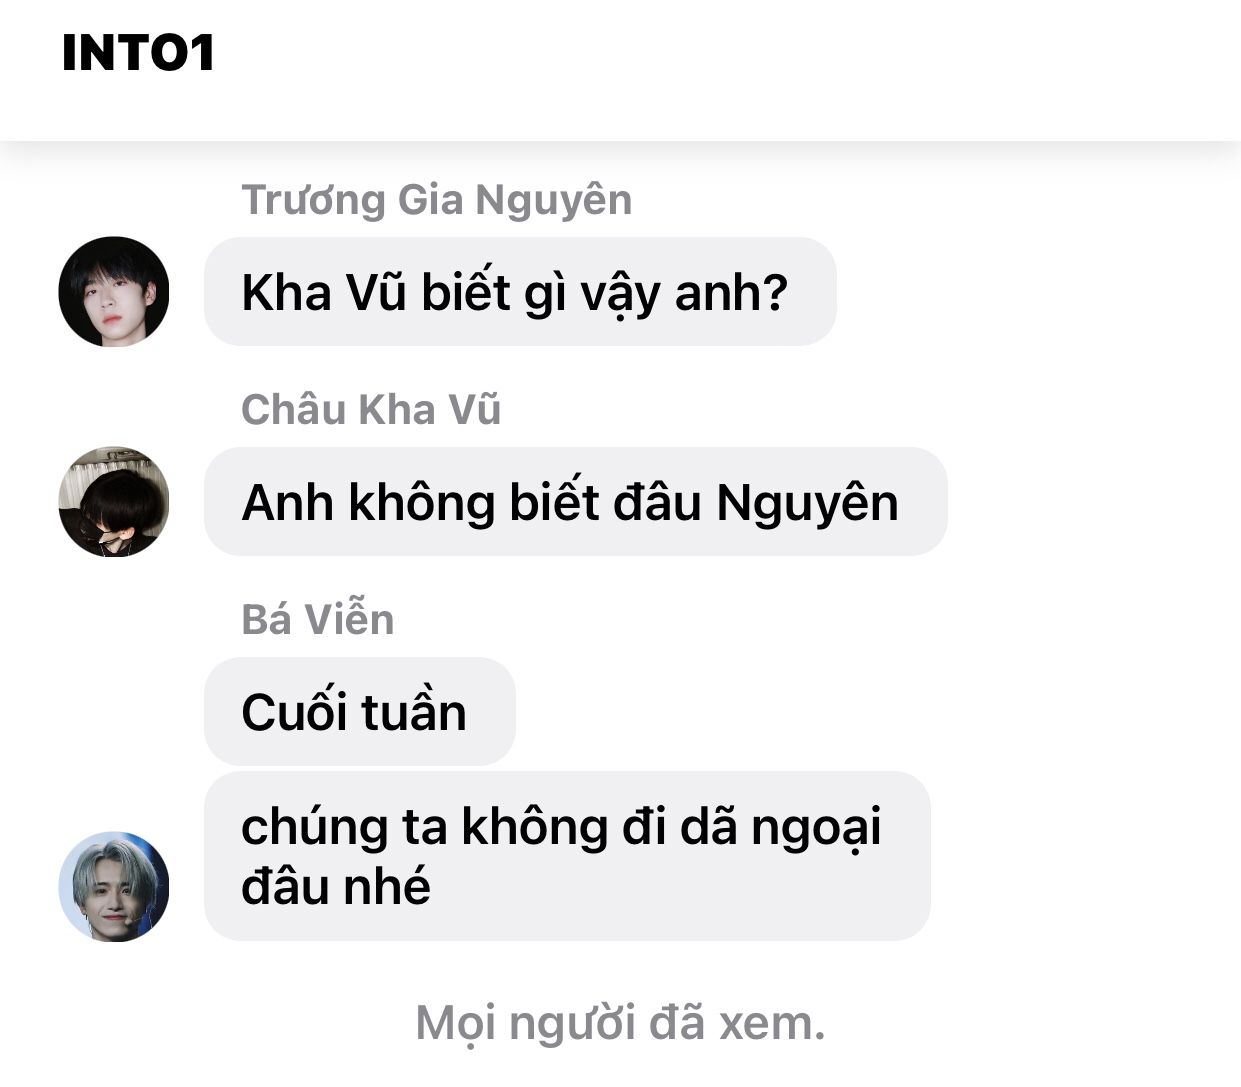Open the 'Mọi người đã xem.' seen status
Screen dimensions: 1241x1087
620,1023
